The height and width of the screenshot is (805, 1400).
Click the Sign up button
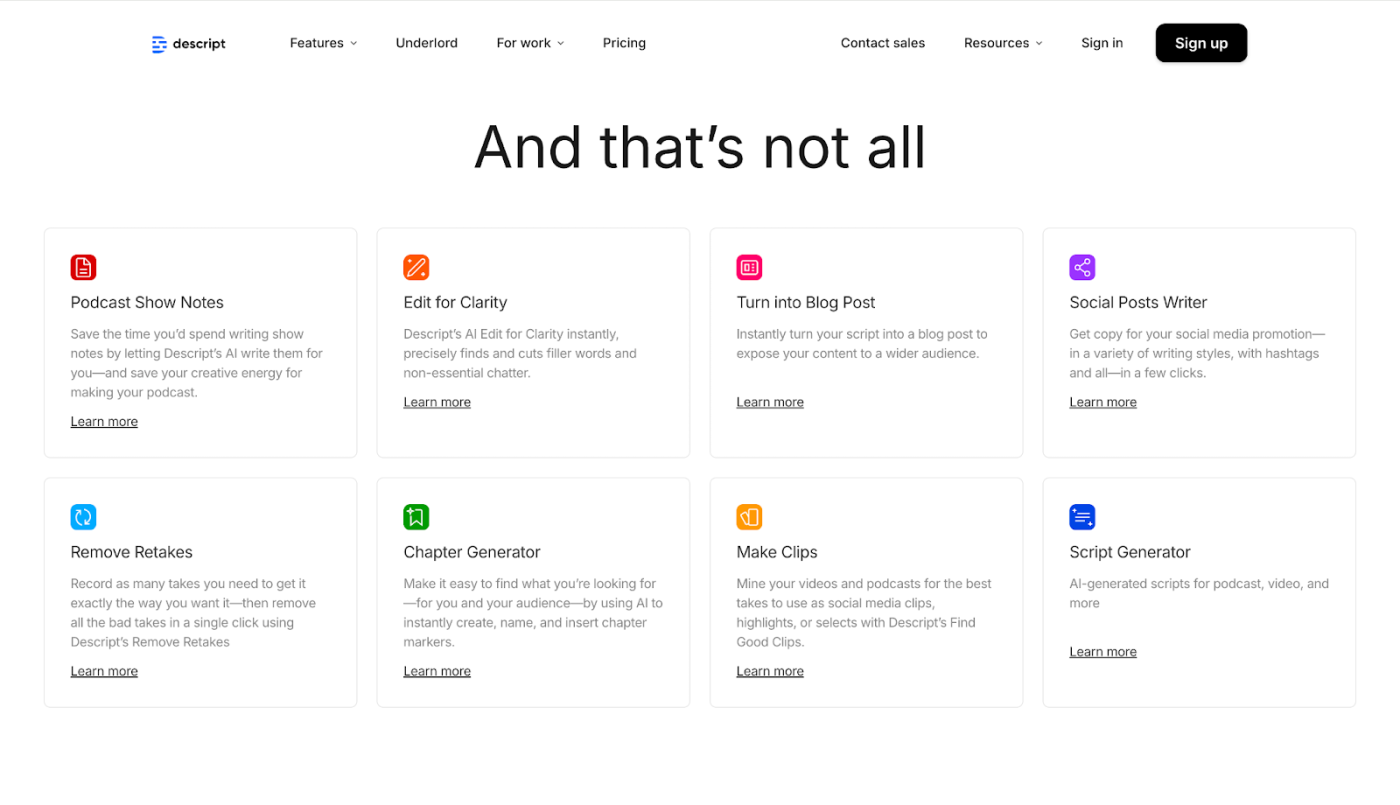[x=1200, y=43]
